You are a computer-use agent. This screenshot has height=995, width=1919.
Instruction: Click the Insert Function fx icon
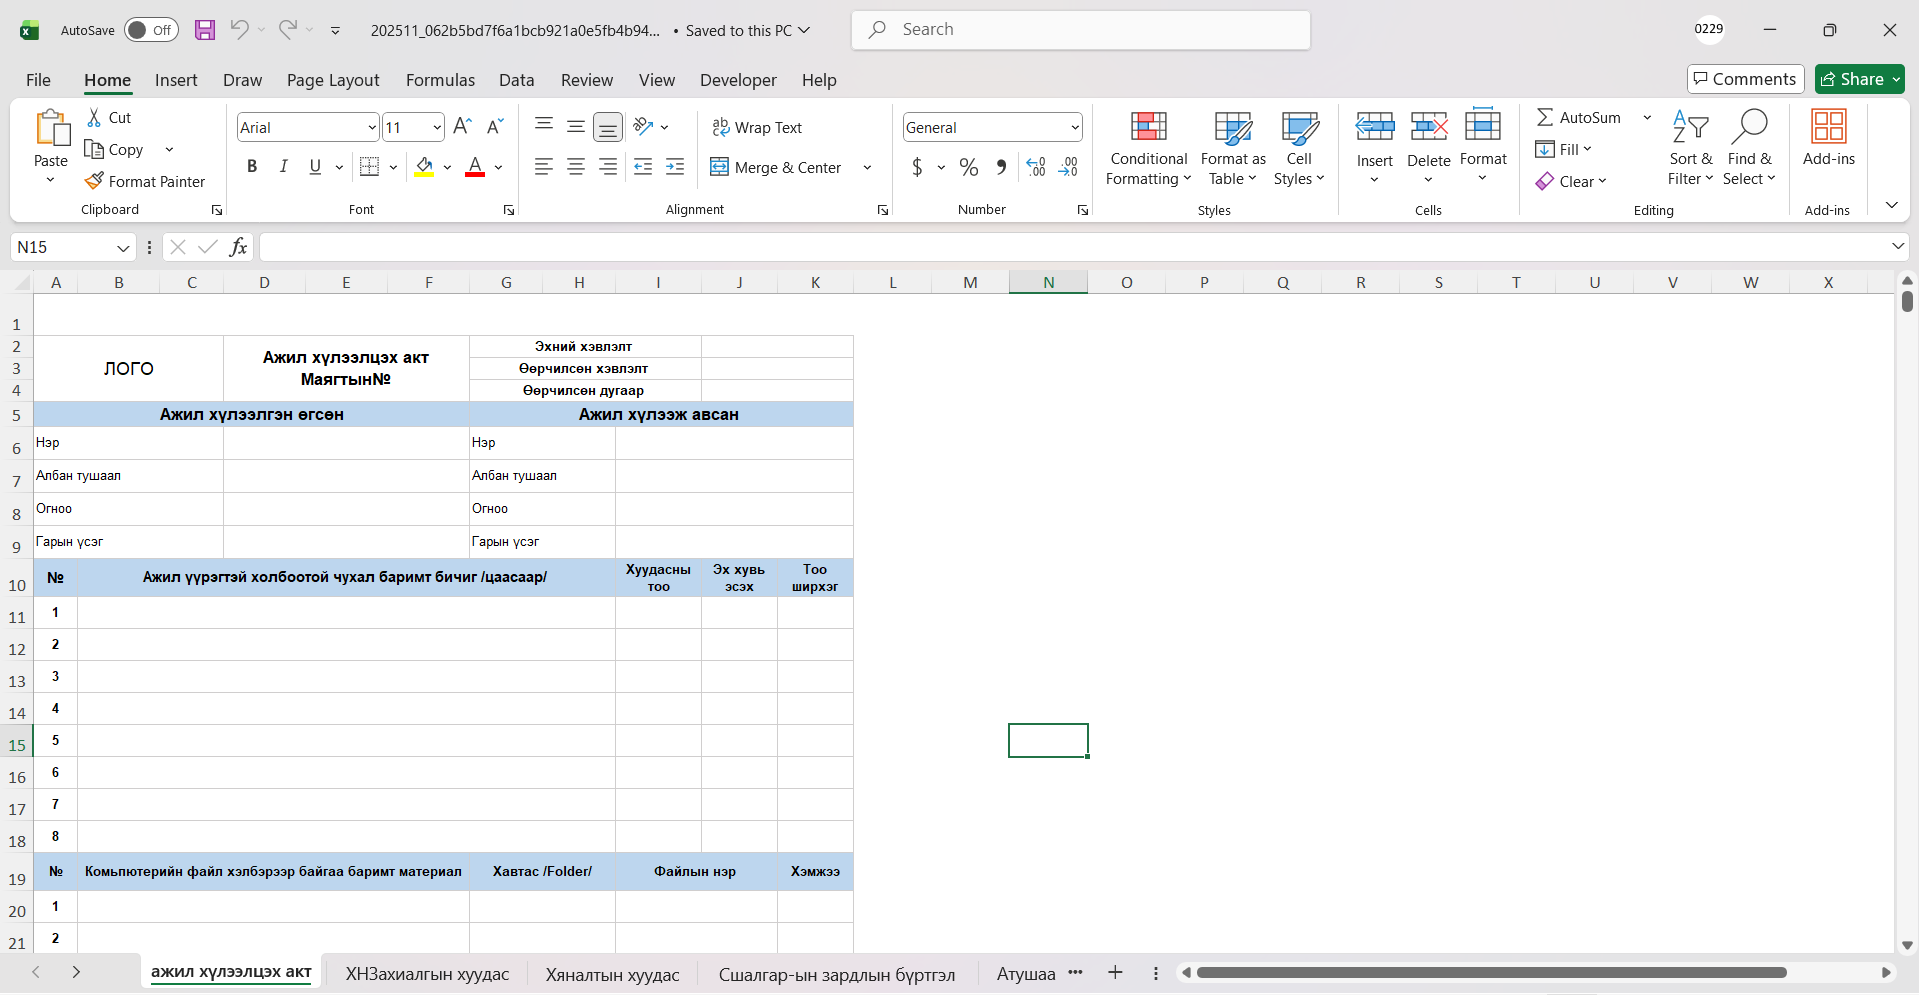pos(238,247)
